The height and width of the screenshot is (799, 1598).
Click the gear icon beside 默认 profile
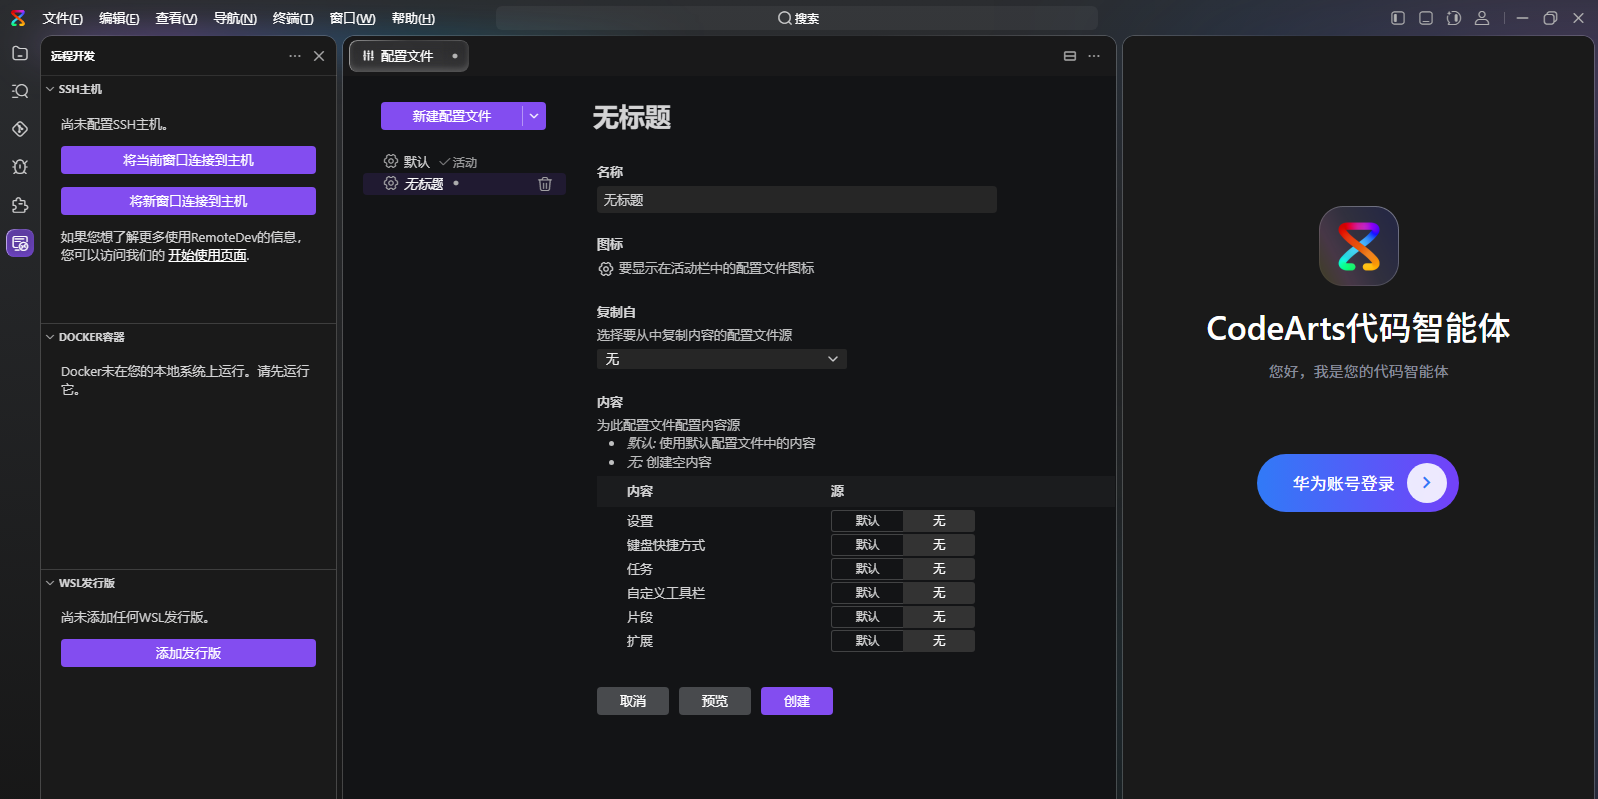[391, 161]
